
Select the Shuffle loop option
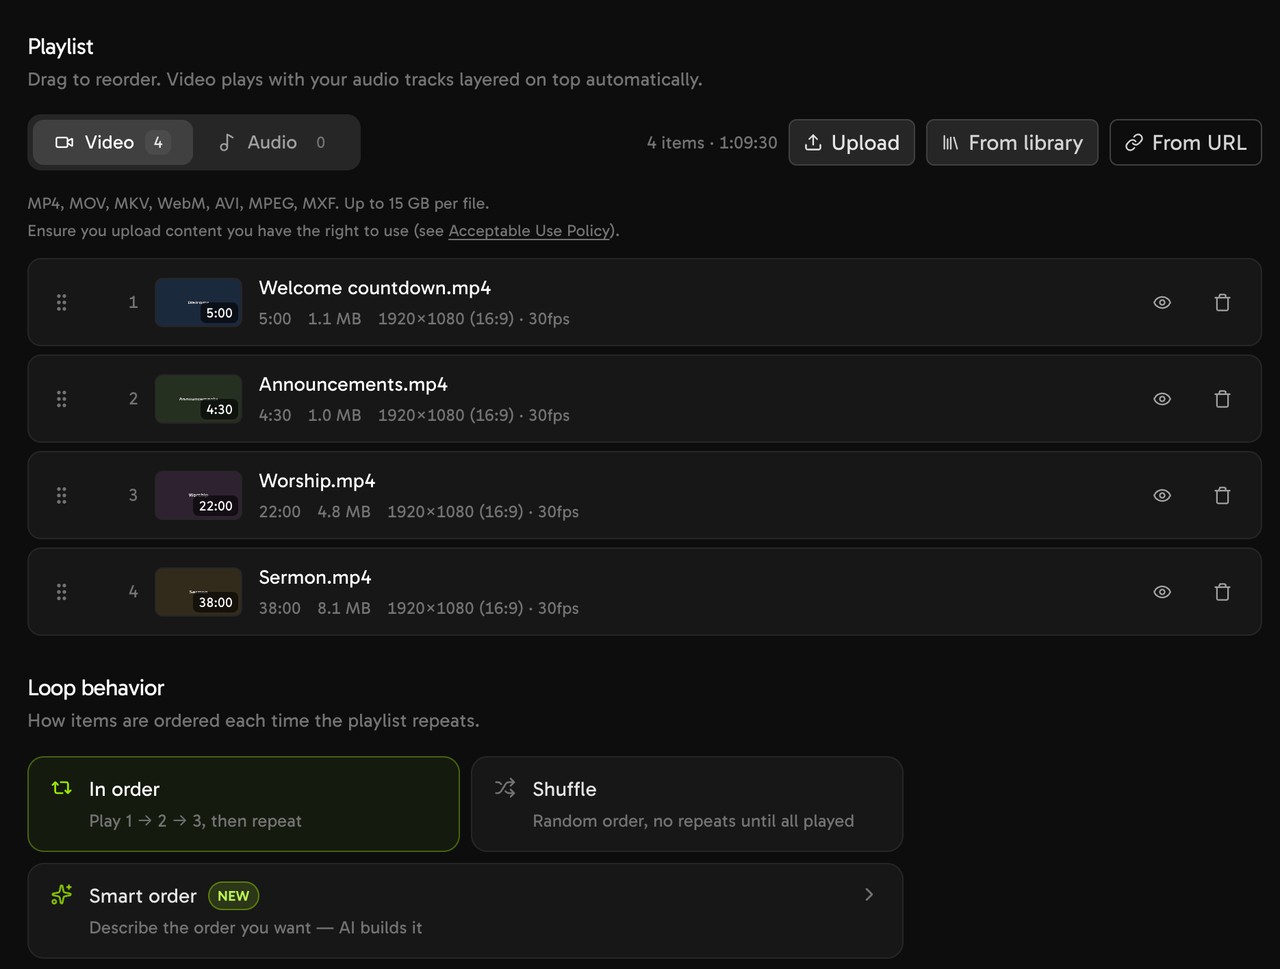(x=687, y=804)
